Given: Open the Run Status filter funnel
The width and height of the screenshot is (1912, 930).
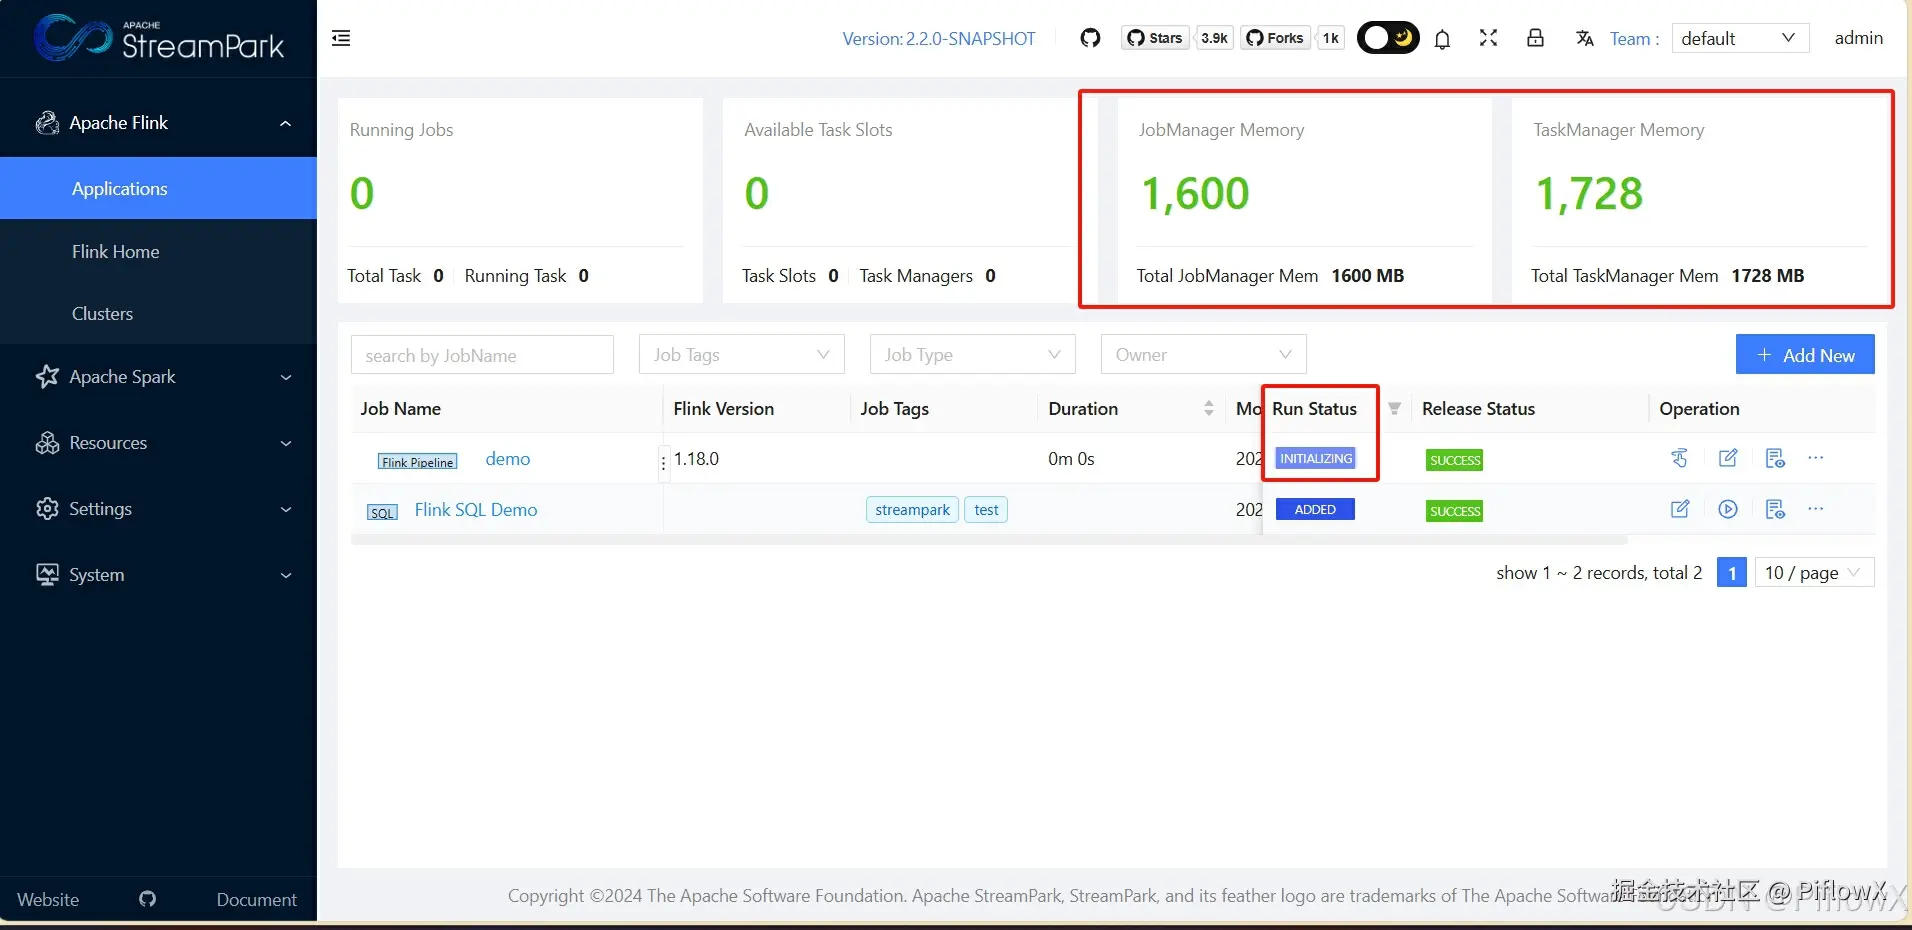Looking at the screenshot, I should point(1394,408).
